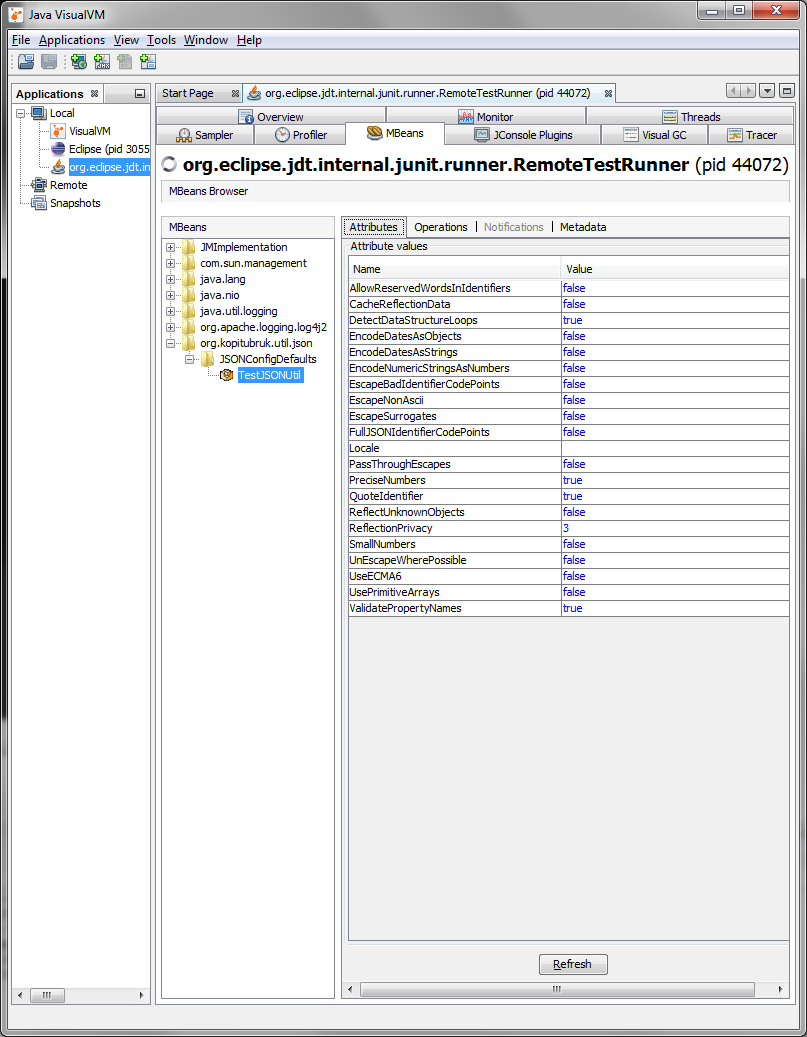
Task: Click the Refresh button
Action: (573, 964)
